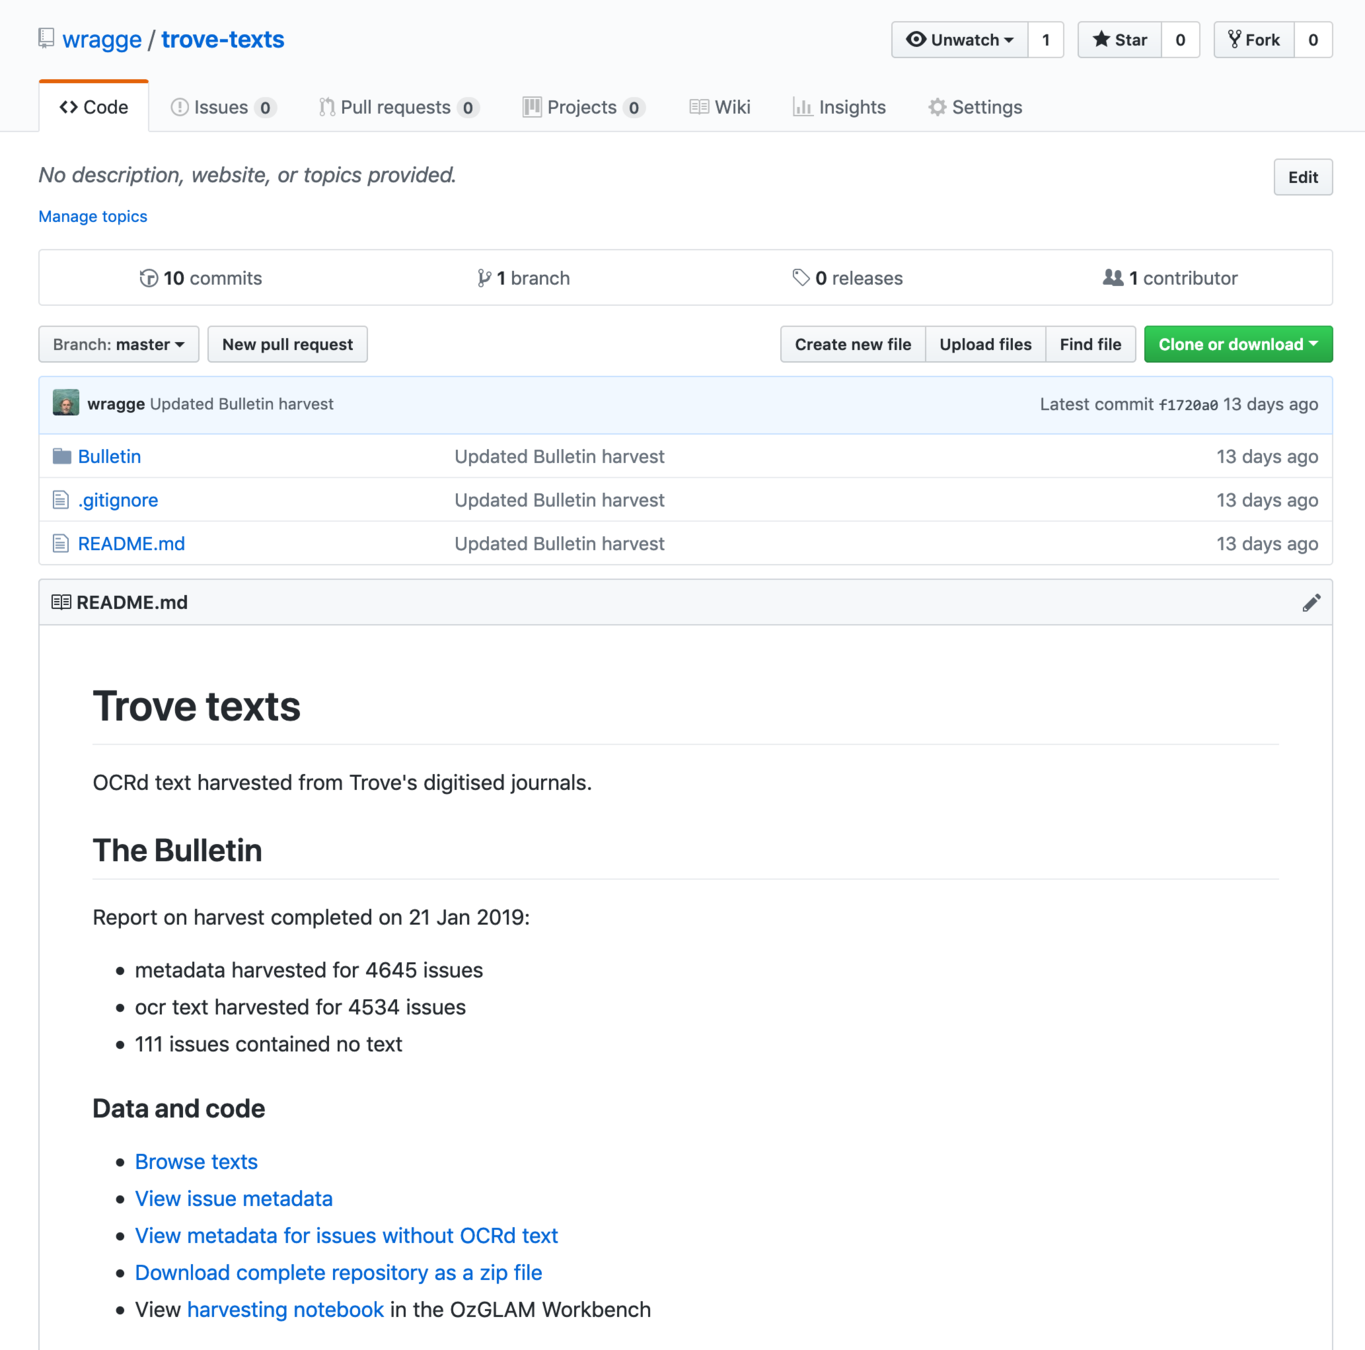Click the Wiki book icon
1365x1350 pixels.
point(699,107)
